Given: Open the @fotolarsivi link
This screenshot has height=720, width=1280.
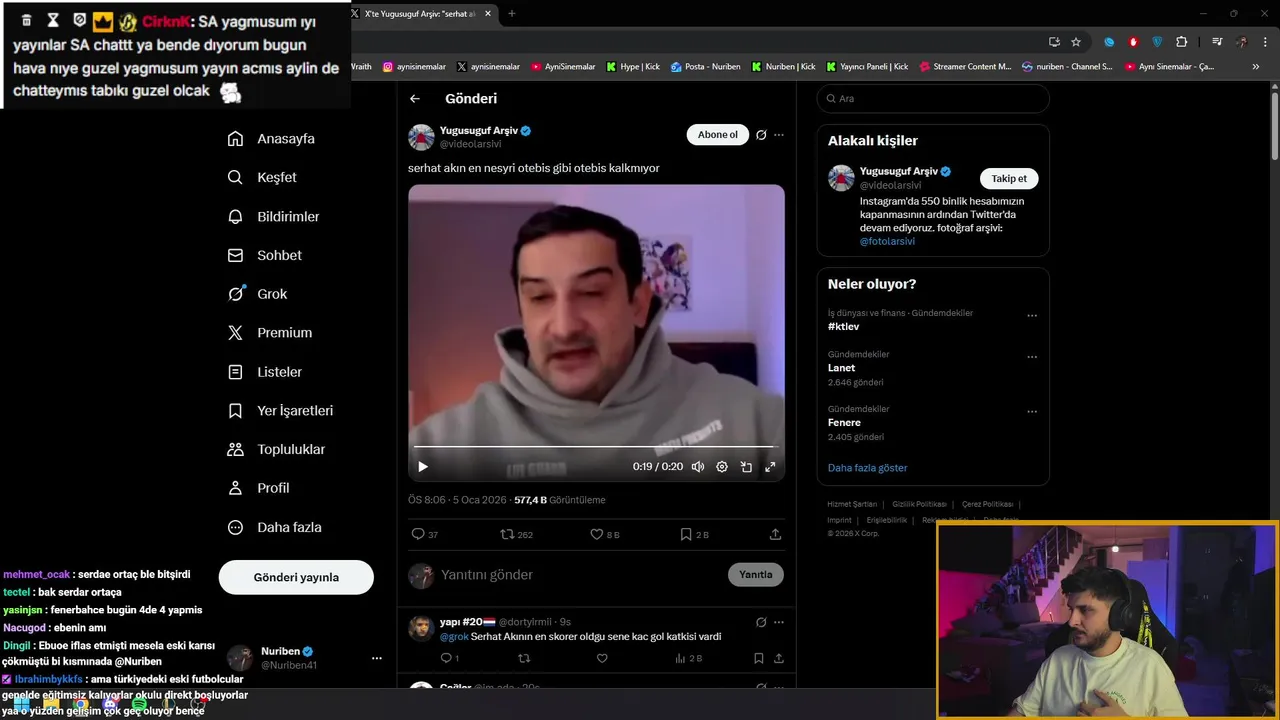Looking at the screenshot, I should (887, 241).
